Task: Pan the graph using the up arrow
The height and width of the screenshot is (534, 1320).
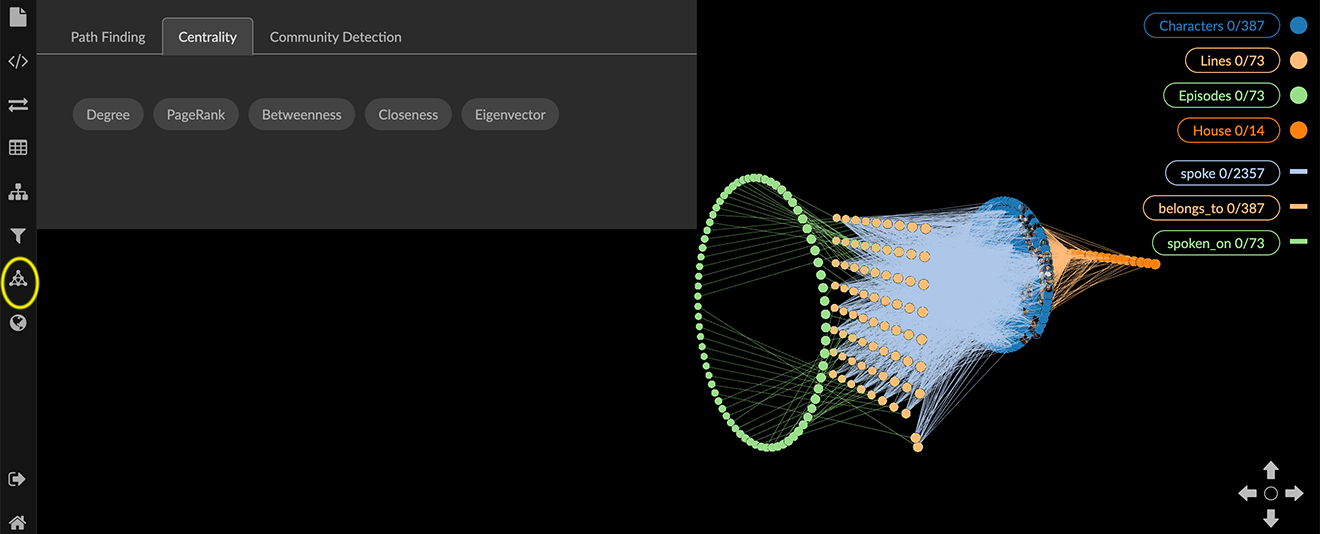Action: click(1271, 470)
